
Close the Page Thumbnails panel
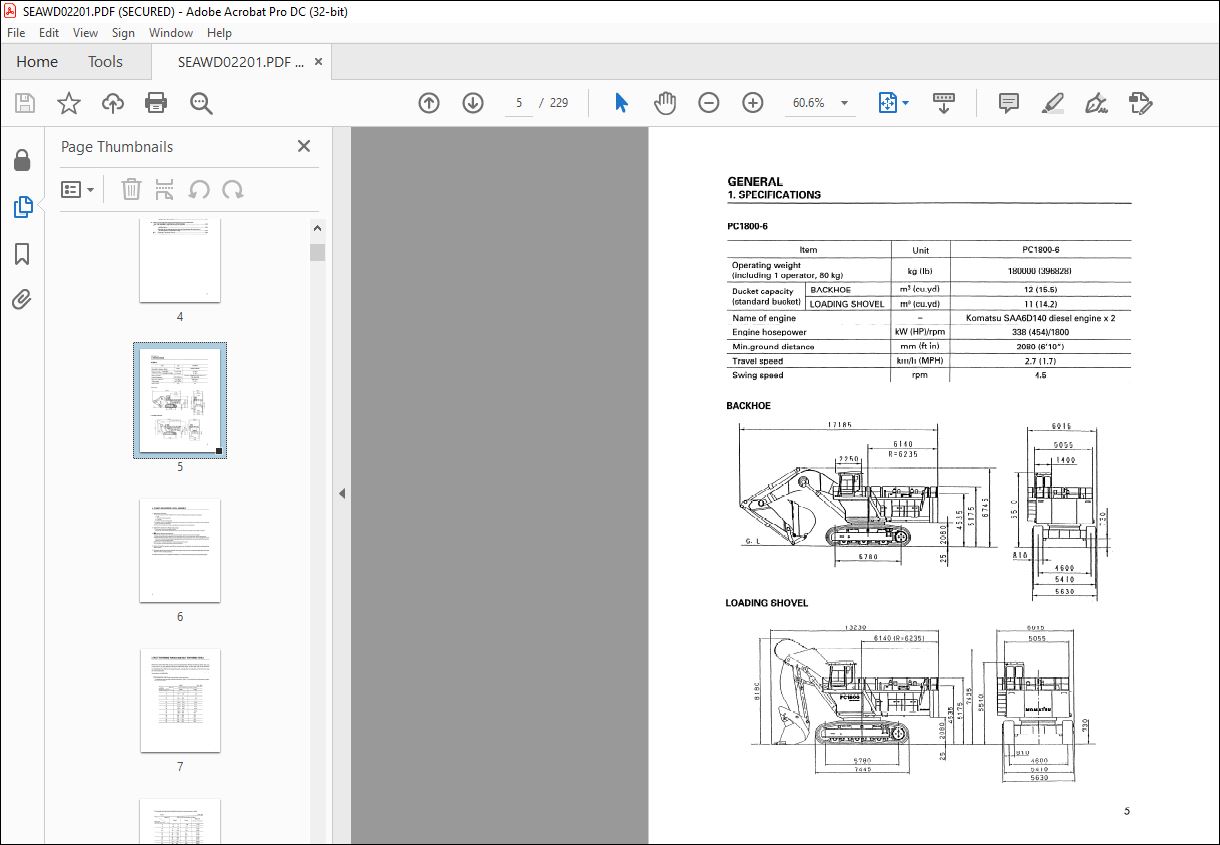[304, 146]
